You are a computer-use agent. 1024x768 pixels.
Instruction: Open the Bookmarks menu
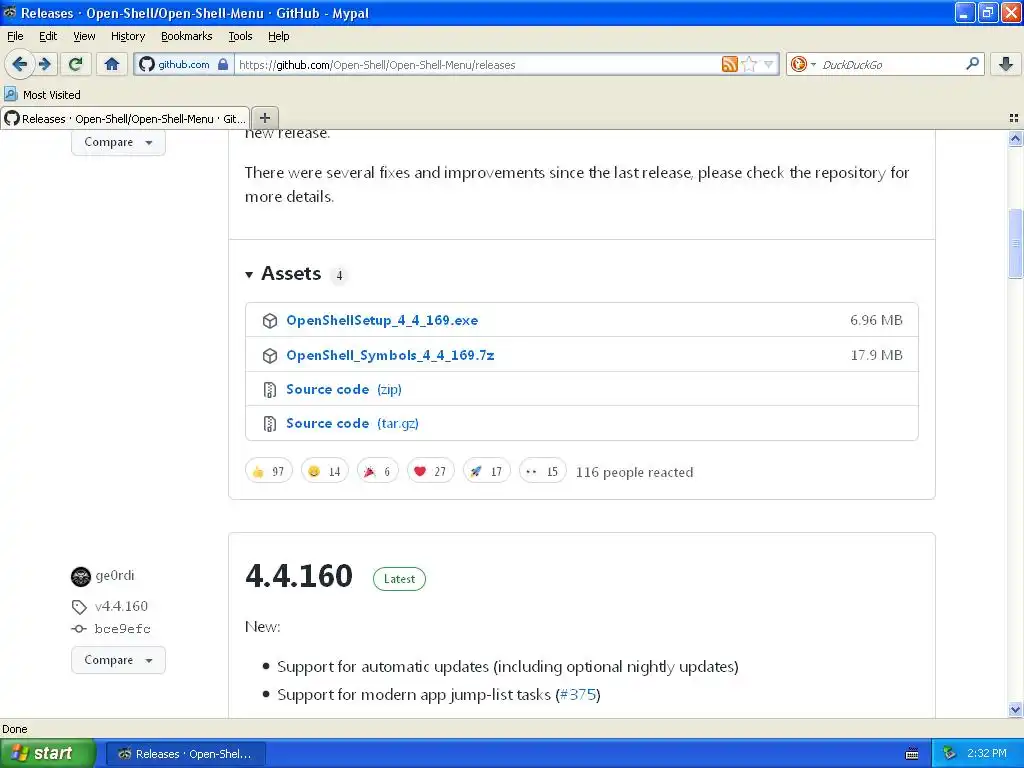186,36
